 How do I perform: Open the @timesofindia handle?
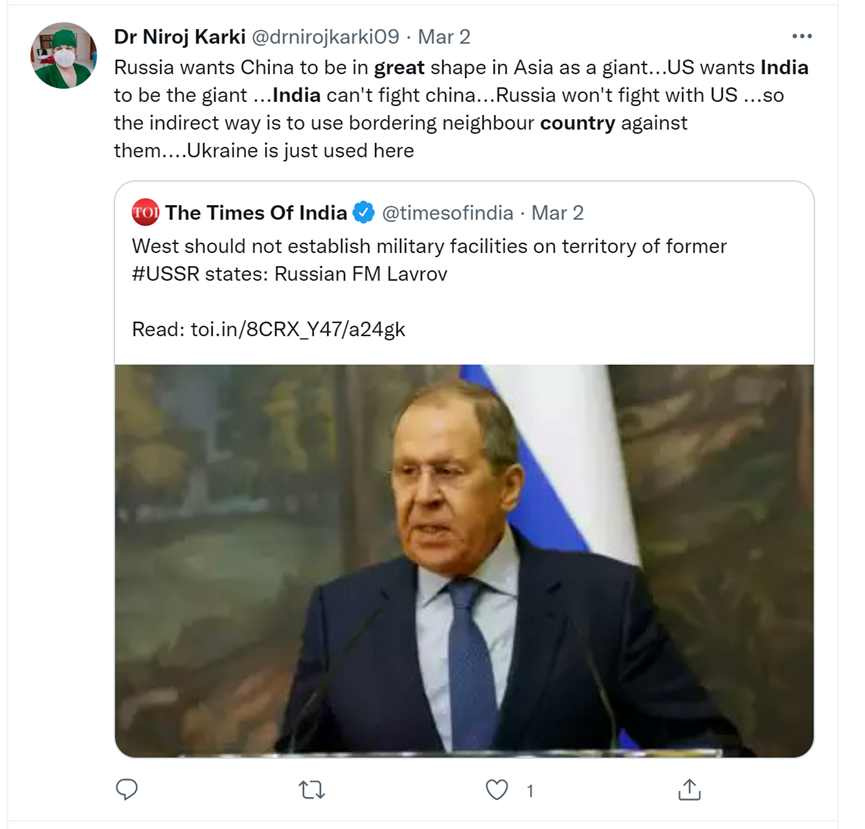[x=448, y=213]
